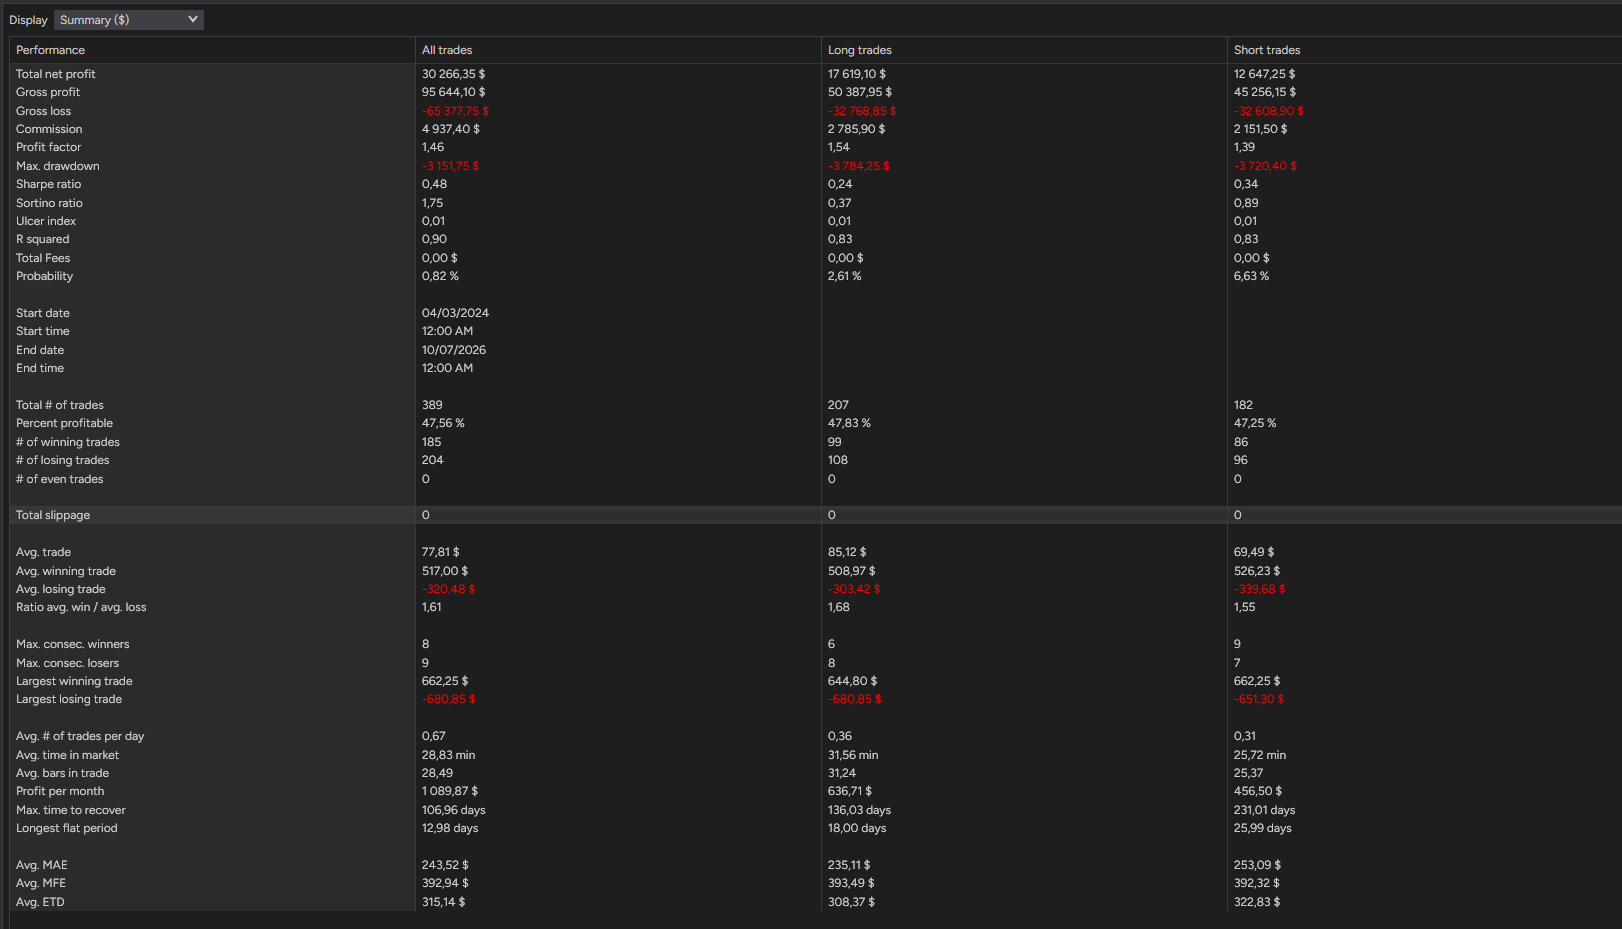Click the Ratio avg. win / avg. loss label
Viewport: 1622px width, 929px height.
[x=81, y=607]
